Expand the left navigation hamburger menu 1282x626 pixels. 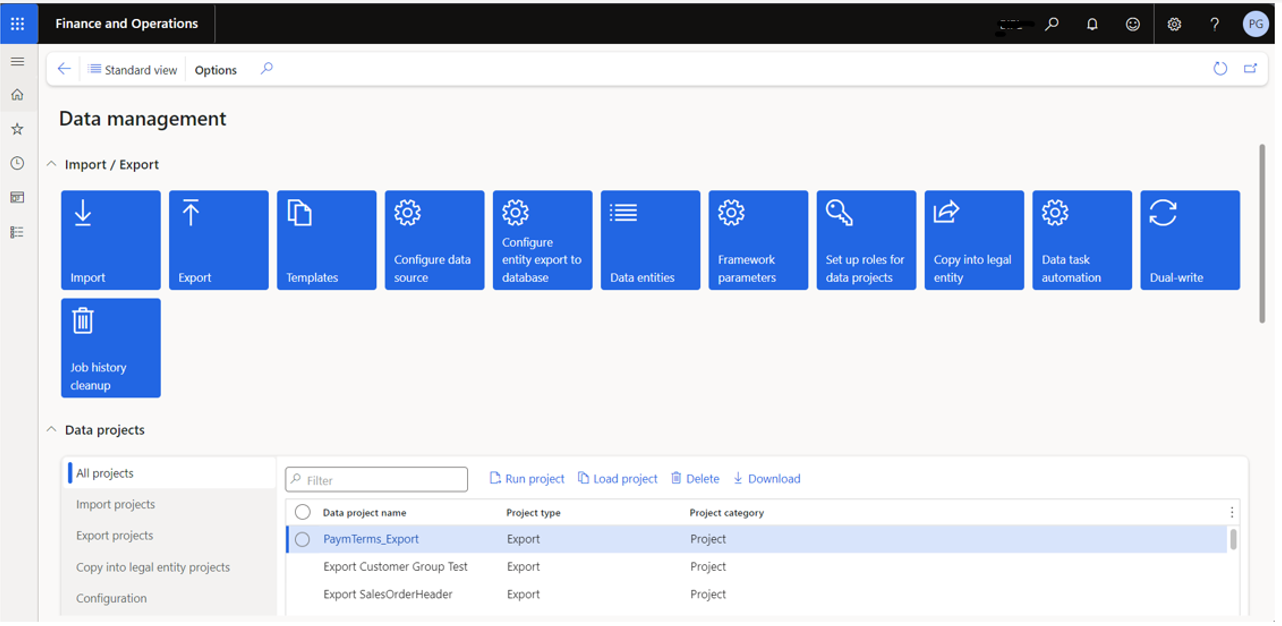point(17,62)
